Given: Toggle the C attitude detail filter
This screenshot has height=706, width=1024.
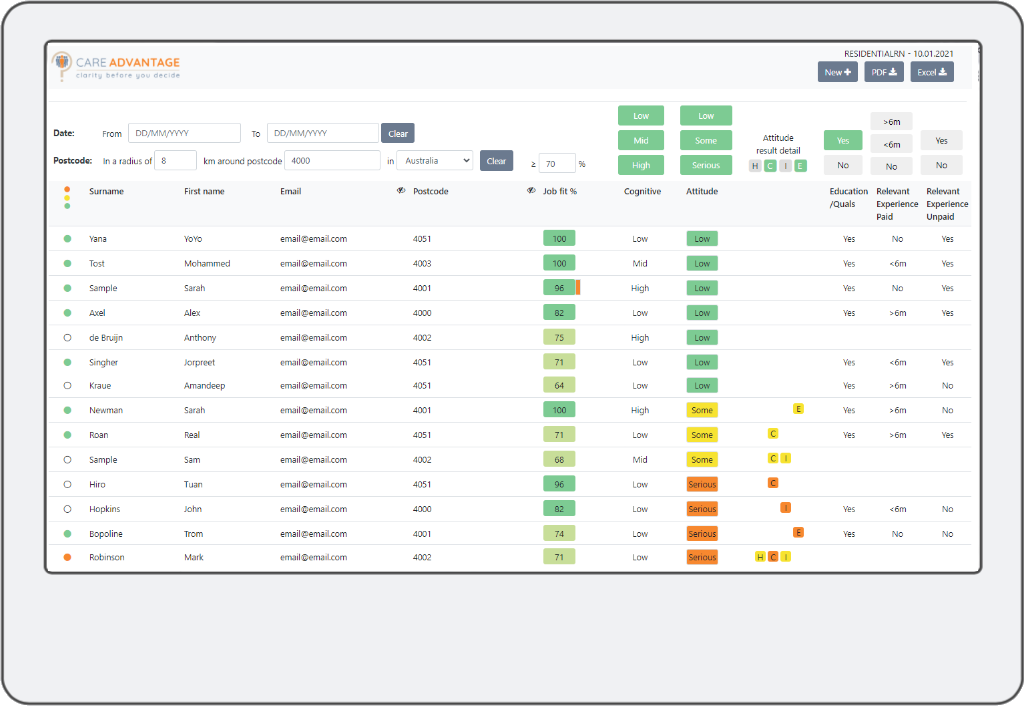Looking at the screenshot, I should [771, 166].
